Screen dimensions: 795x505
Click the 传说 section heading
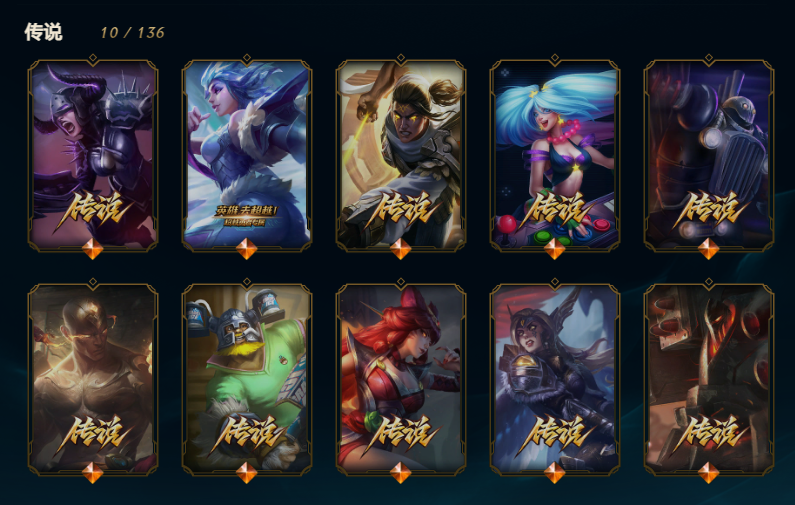click(44, 32)
